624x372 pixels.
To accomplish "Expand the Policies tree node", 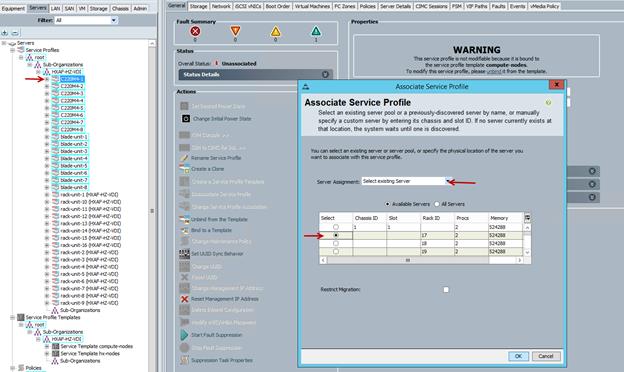I will click(12, 368).
